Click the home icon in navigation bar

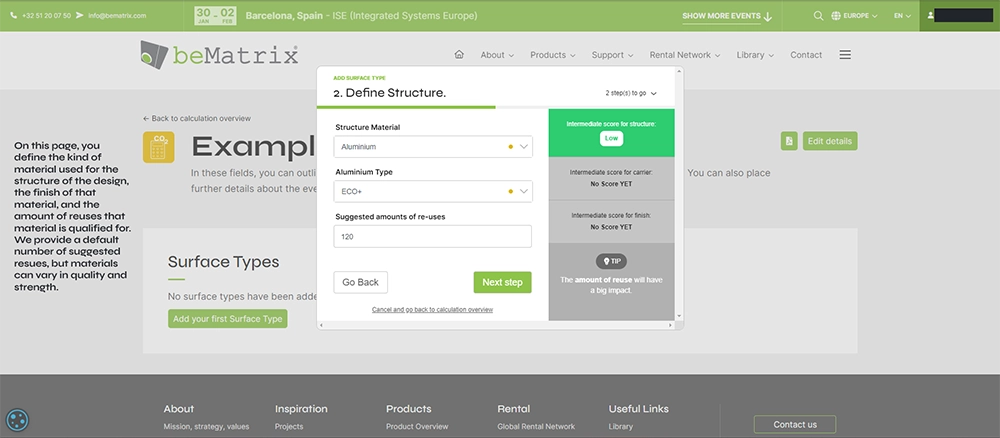pyautogui.click(x=459, y=55)
